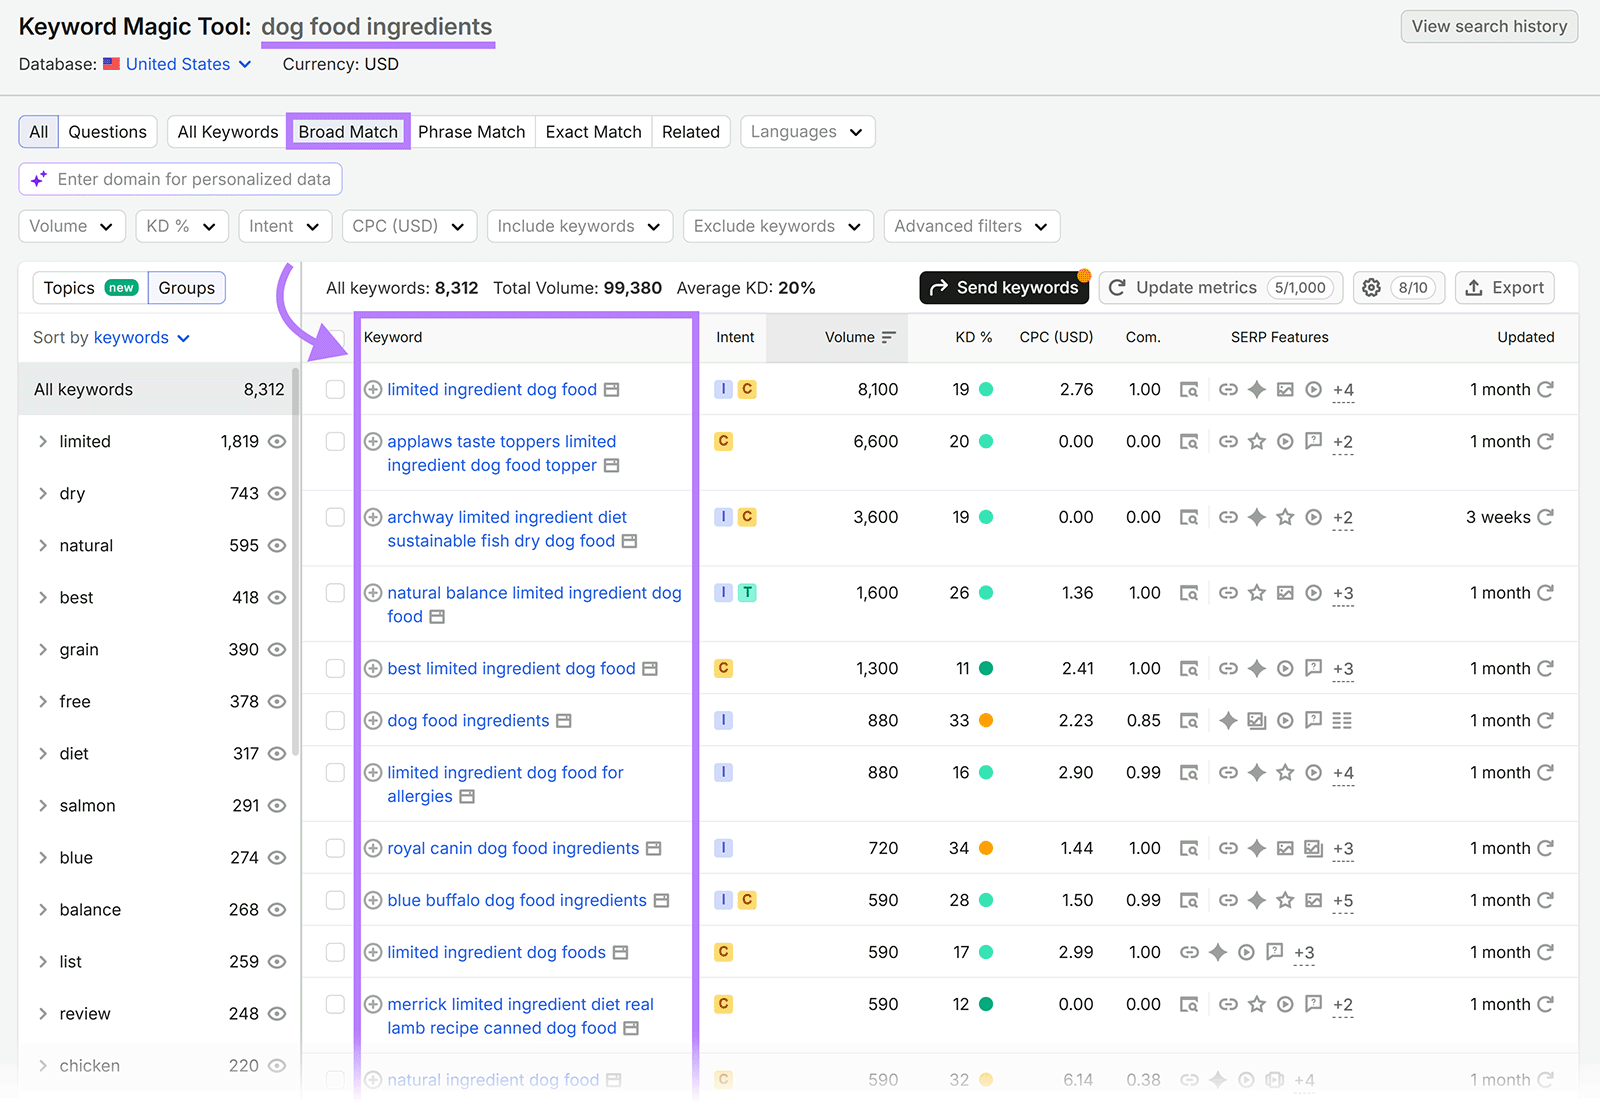Check the box for applaws taste toppers keyword

tap(335, 441)
